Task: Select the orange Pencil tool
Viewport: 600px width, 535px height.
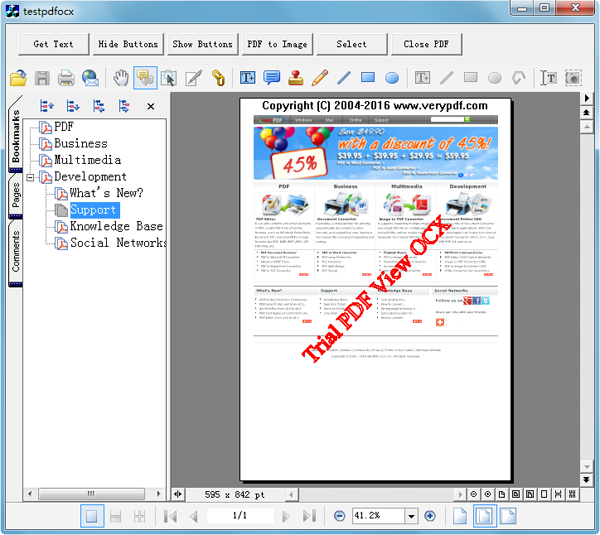Action: (x=320, y=78)
